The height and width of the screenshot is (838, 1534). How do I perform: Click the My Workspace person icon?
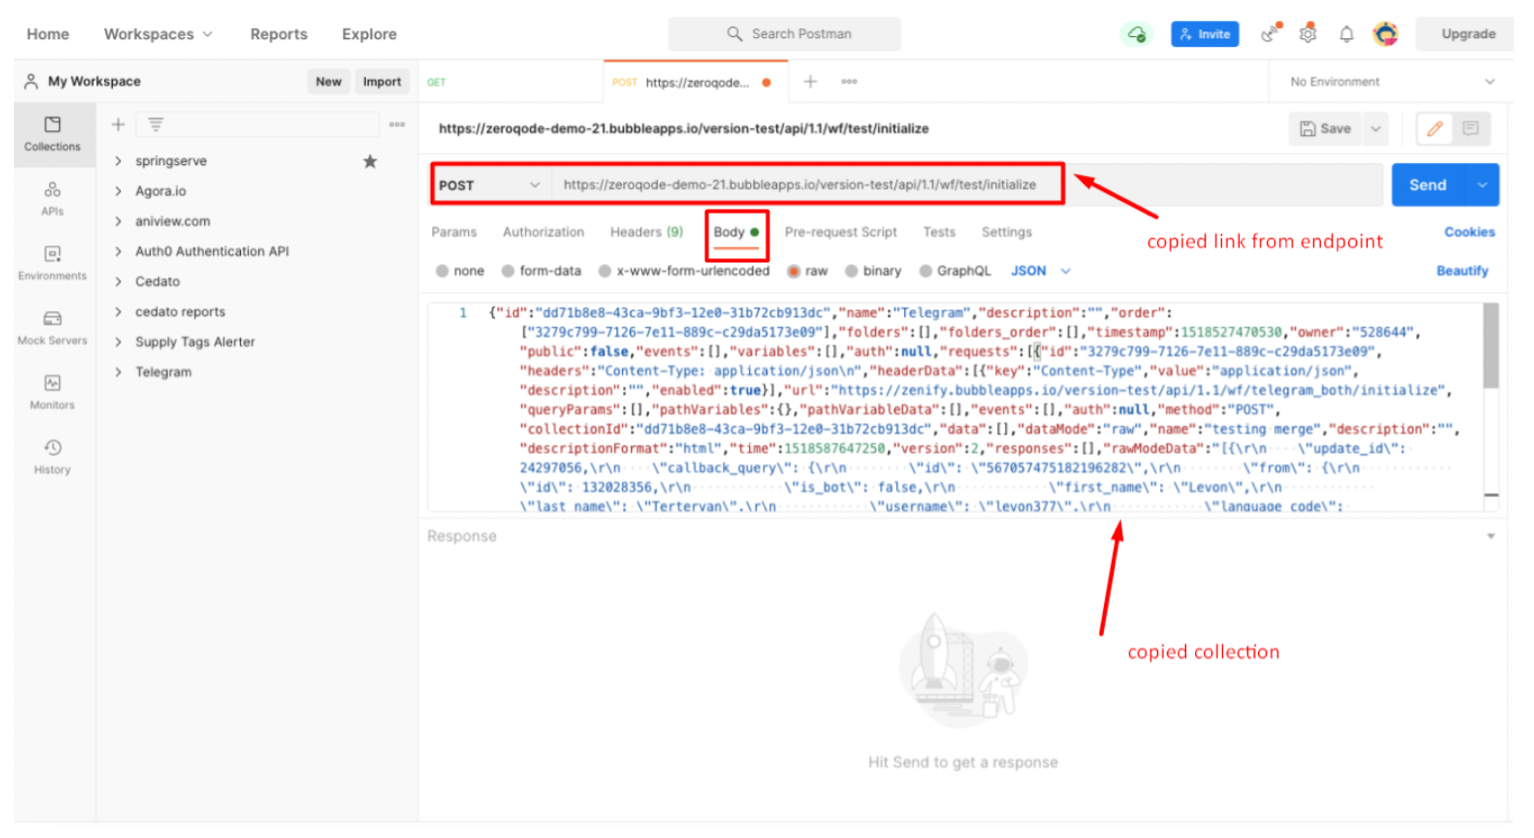click(31, 81)
